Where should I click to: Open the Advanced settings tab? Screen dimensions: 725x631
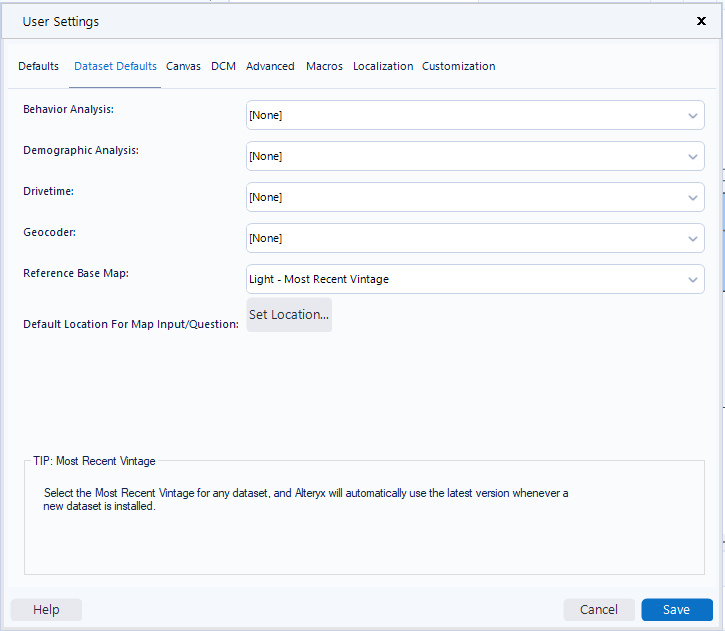point(270,67)
